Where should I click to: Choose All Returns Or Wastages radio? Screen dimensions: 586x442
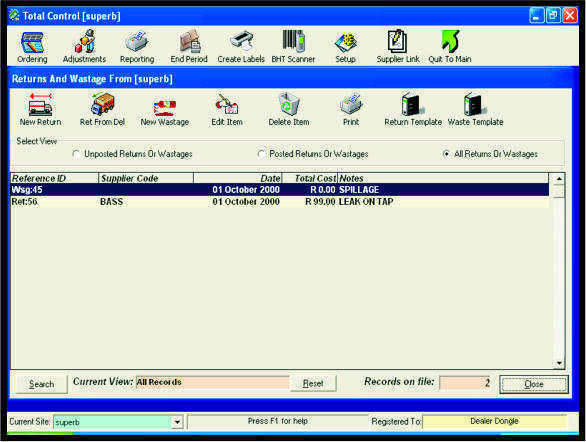pyautogui.click(x=446, y=154)
